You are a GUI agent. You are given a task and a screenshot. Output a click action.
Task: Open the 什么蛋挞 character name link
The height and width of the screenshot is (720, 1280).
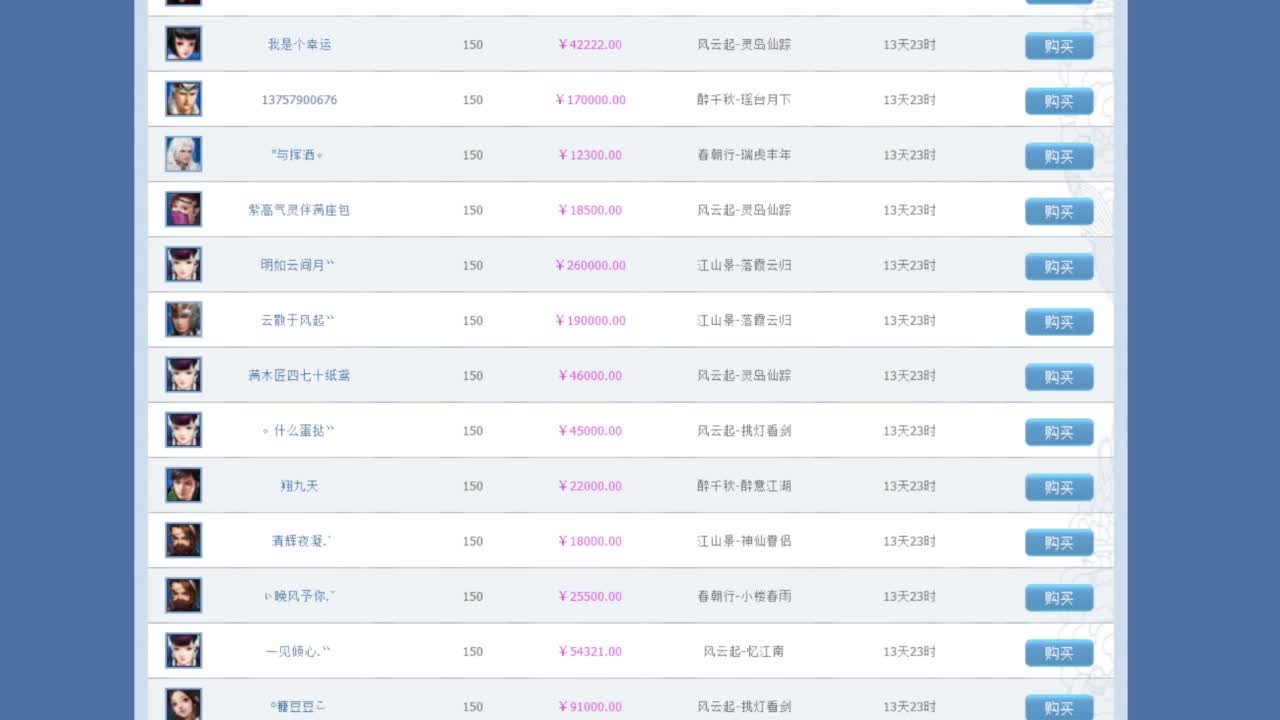(299, 431)
